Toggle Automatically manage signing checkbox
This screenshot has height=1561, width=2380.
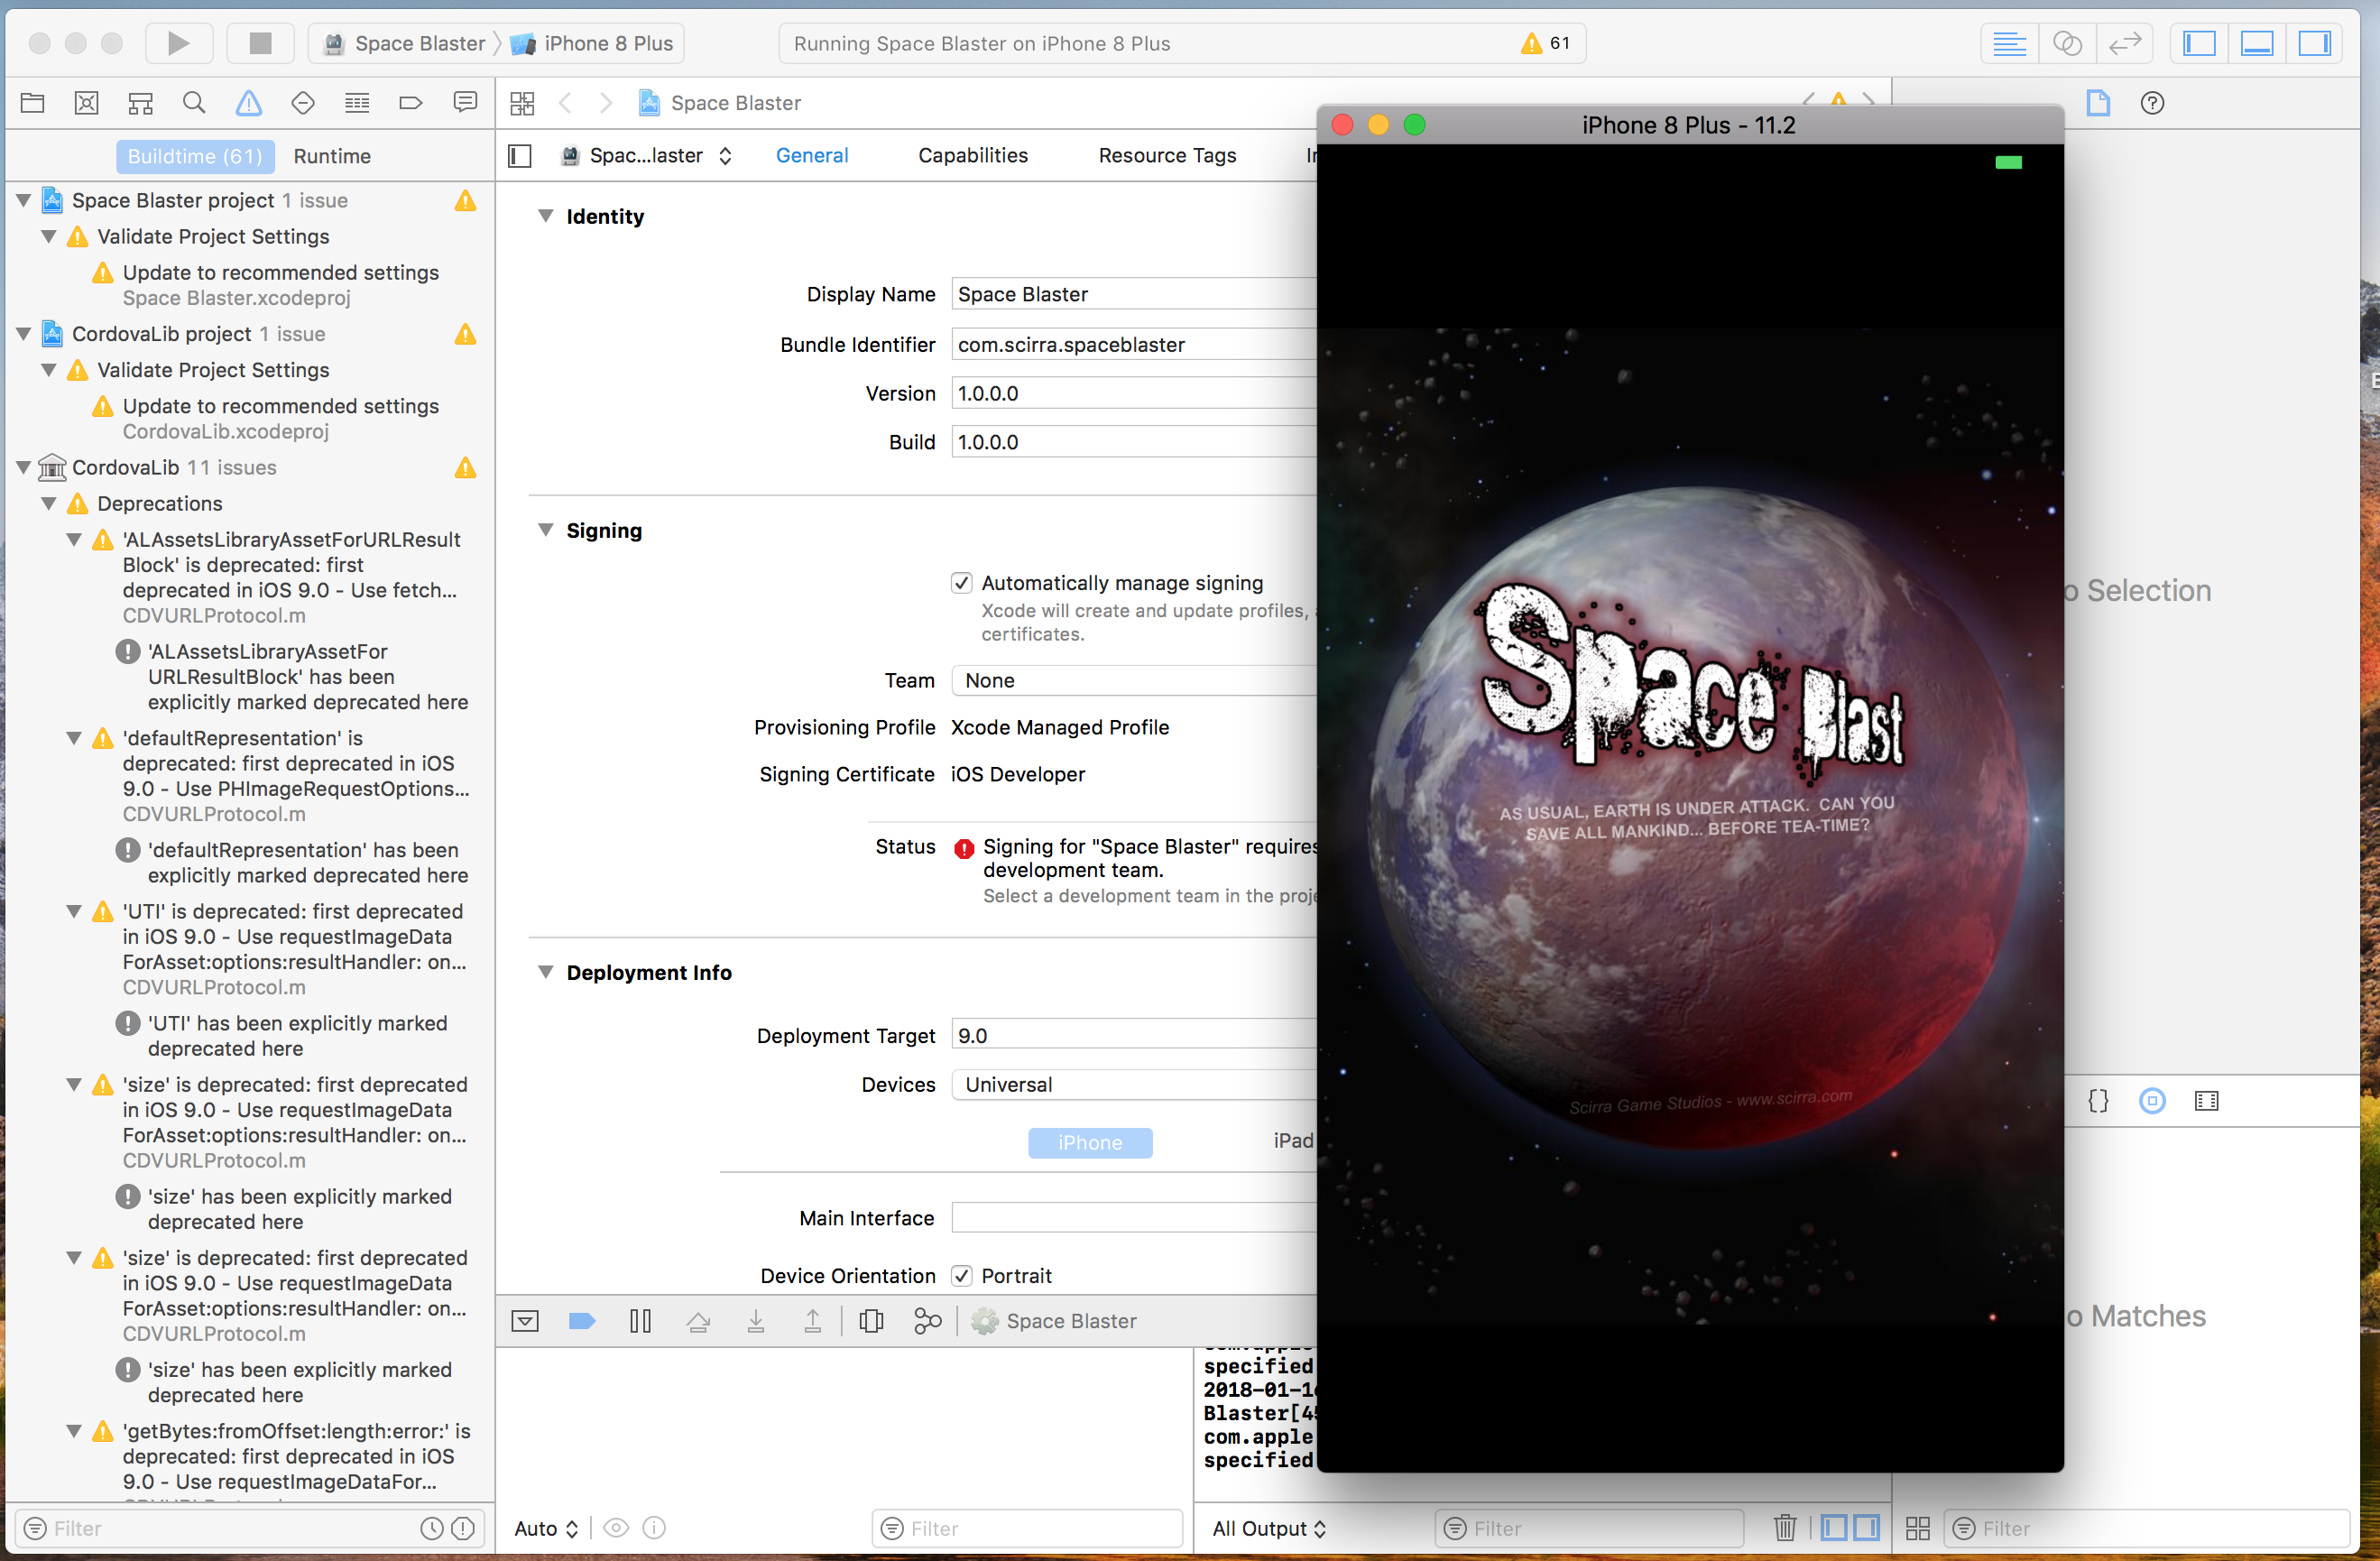(x=961, y=583)
